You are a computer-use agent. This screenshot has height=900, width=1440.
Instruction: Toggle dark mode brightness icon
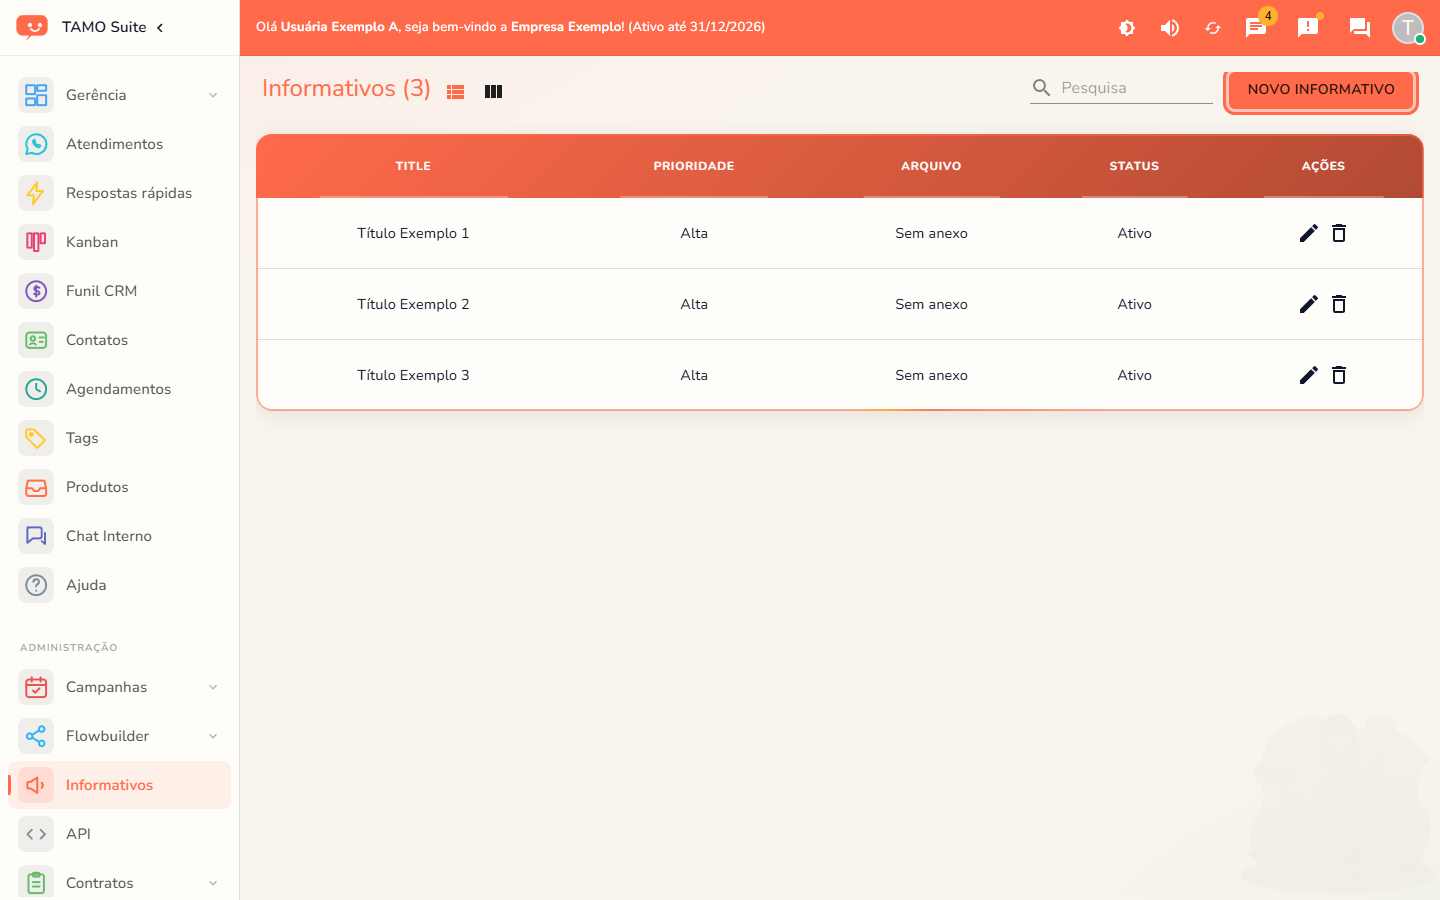click(x=1127, y=28)
